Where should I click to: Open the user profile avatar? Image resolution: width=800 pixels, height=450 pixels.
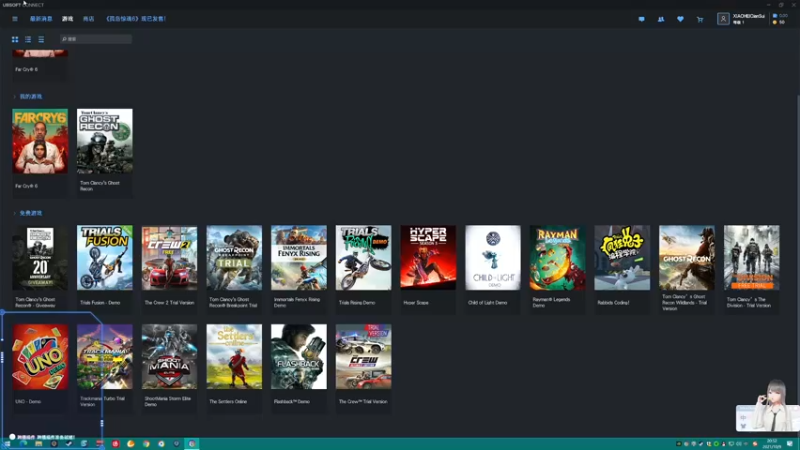pyautogui.click(x=723, y=19)
